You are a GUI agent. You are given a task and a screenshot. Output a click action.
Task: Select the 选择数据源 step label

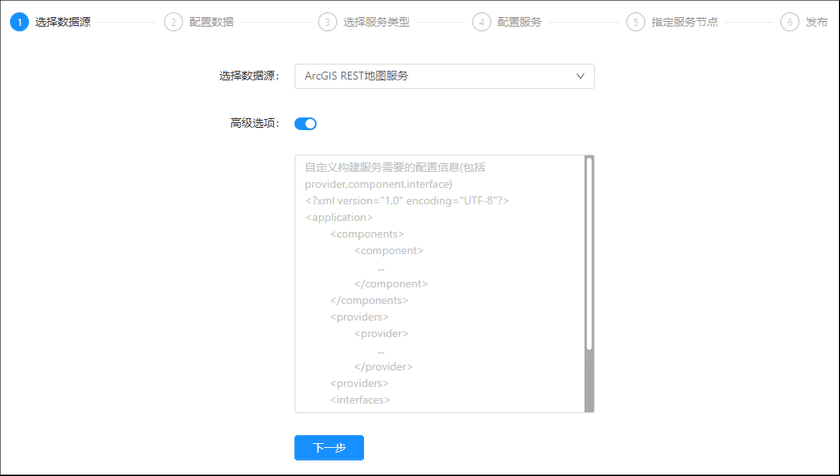point(63,22)
